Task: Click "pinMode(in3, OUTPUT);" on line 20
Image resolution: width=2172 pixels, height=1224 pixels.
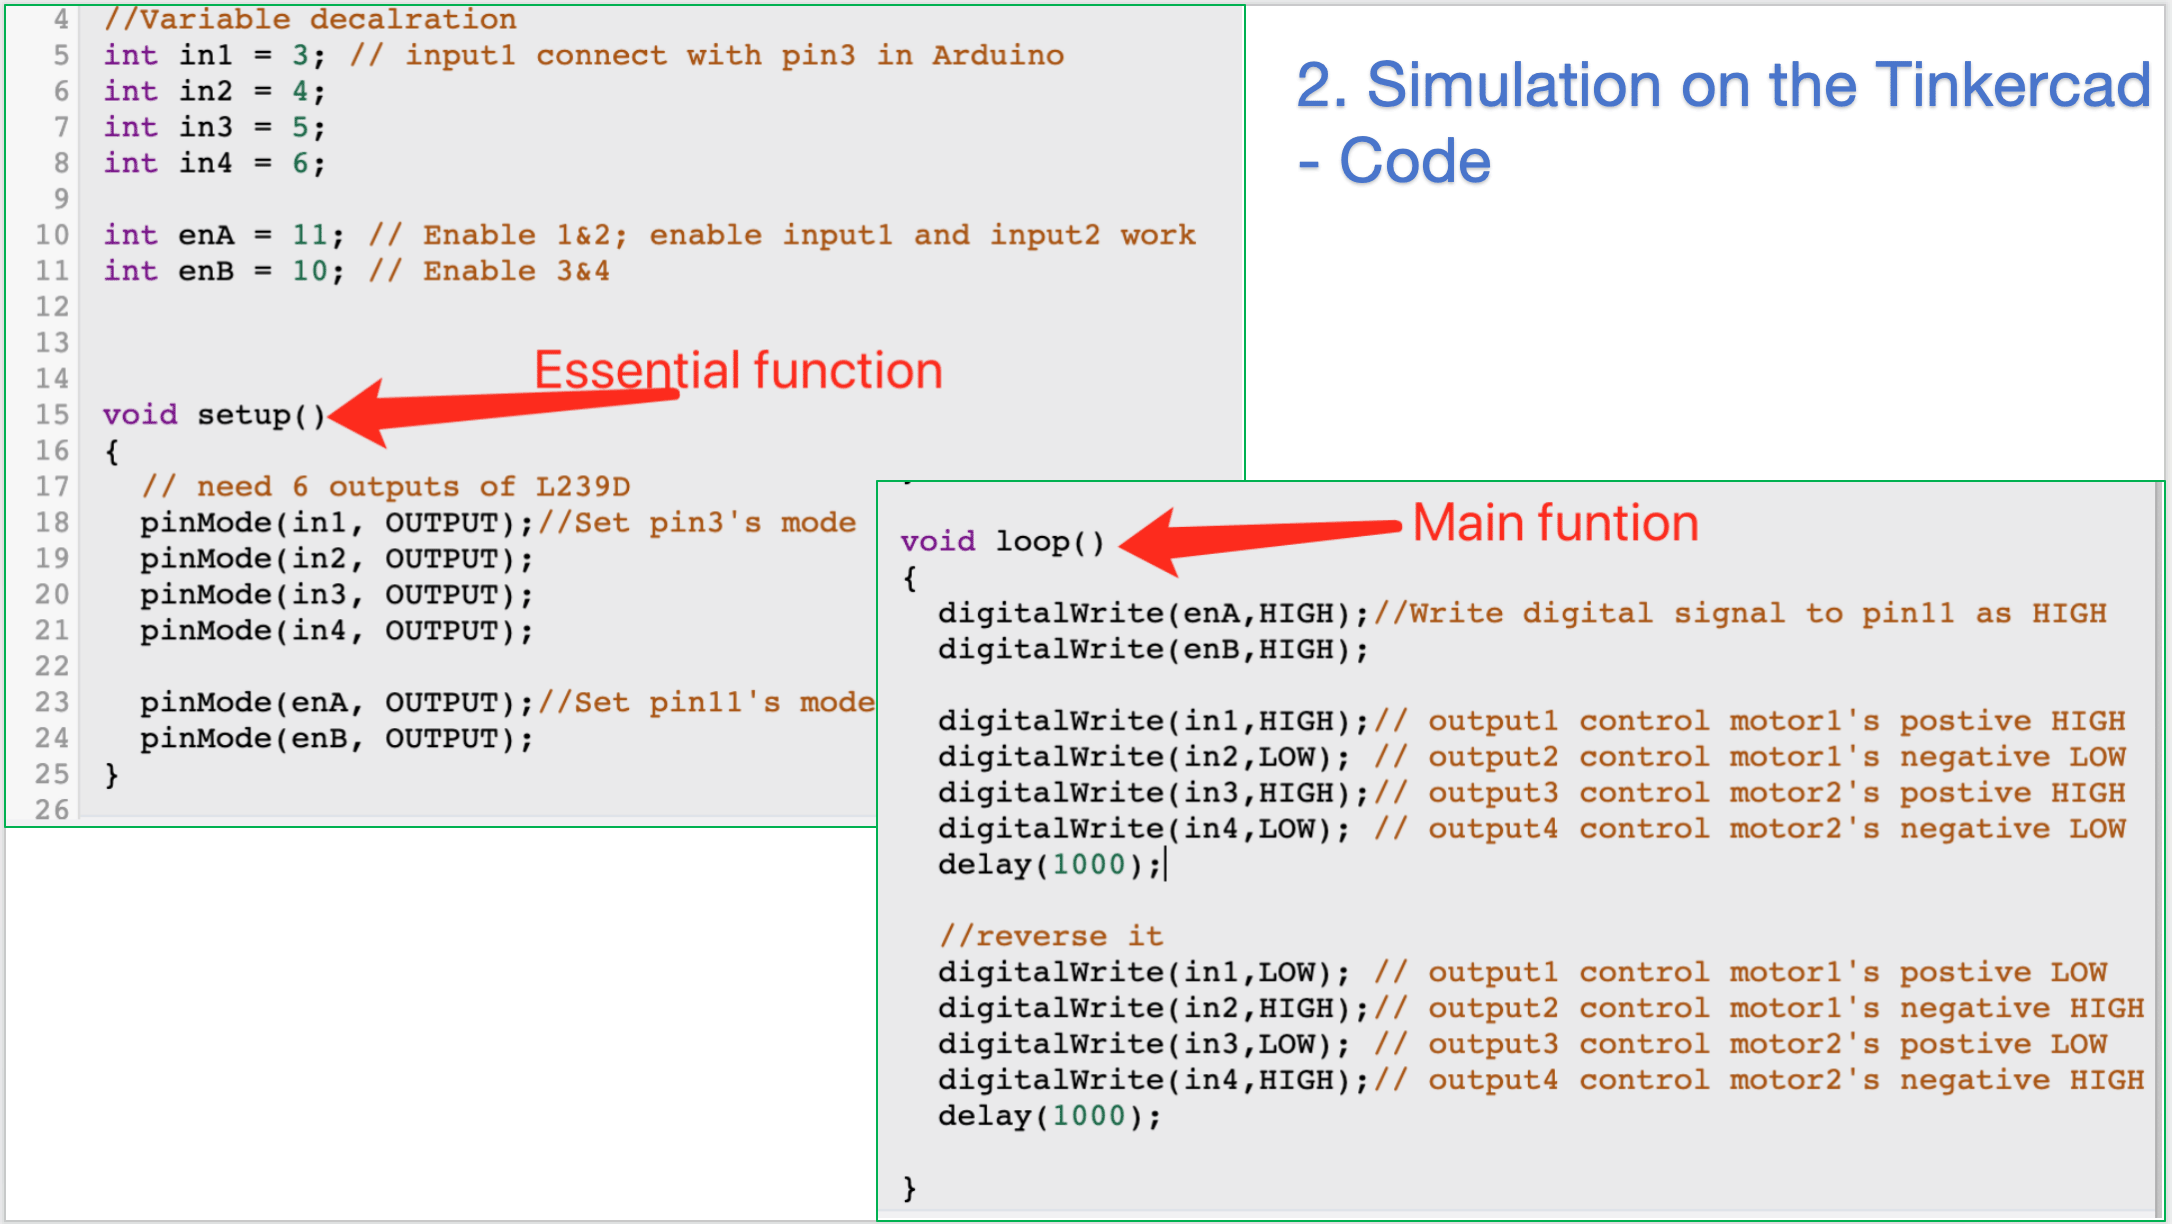Action: pyautogui.click(x=337, y=595)
